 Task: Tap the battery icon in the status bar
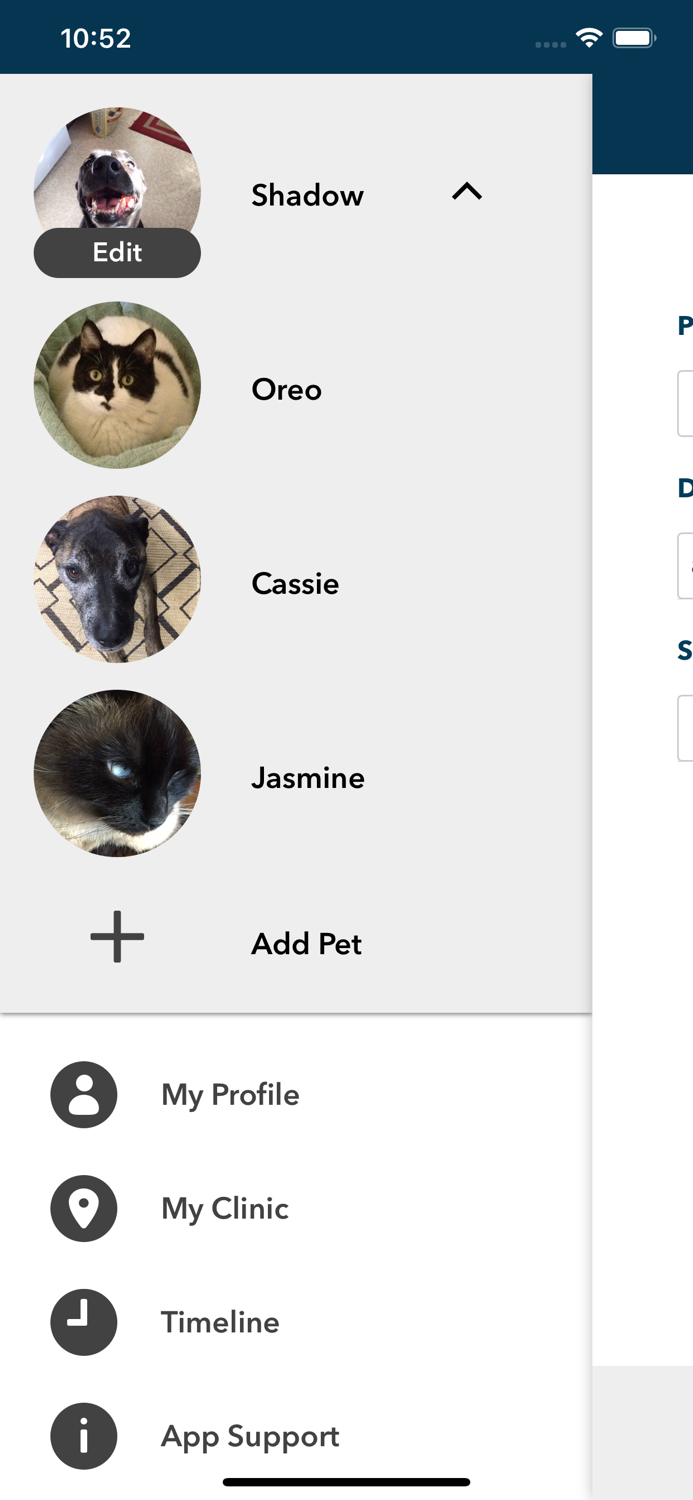coord(634,36)
